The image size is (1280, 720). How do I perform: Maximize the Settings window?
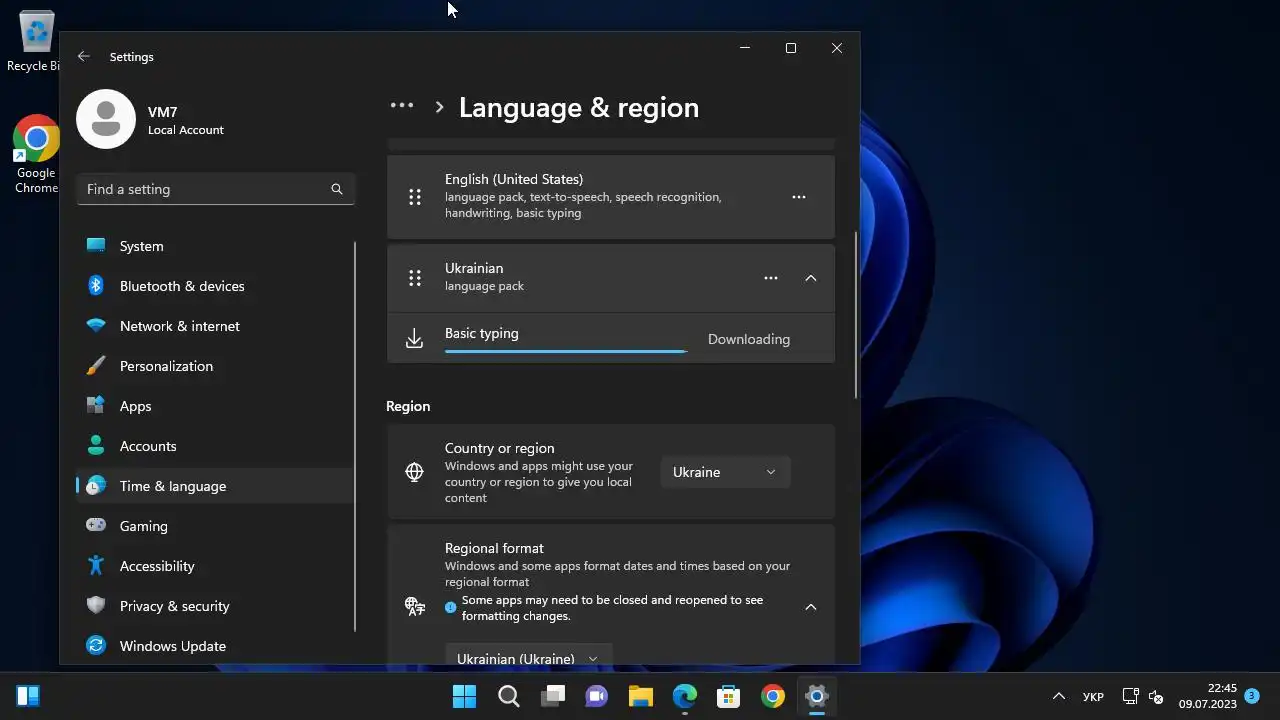click(x=791, y=48)
